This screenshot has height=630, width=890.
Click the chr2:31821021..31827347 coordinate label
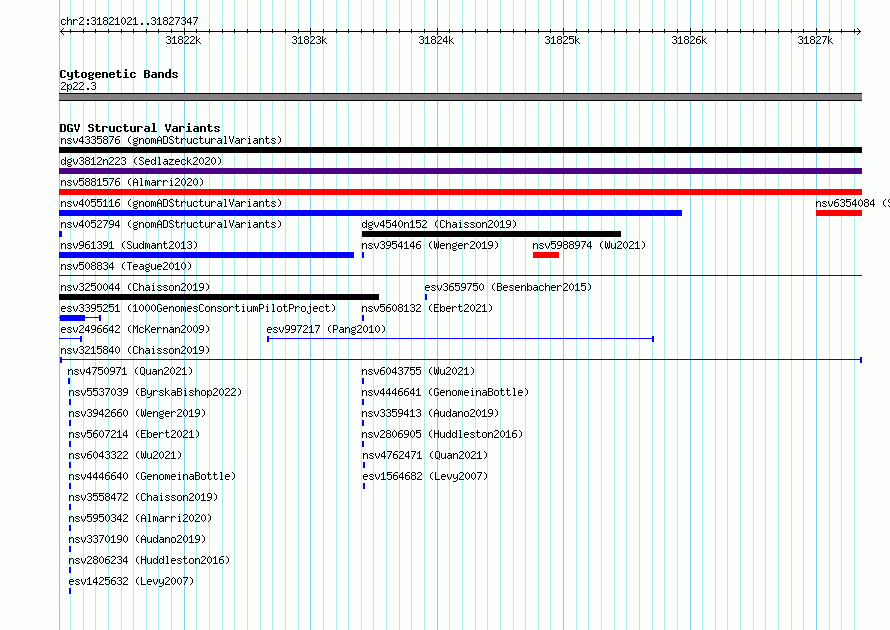(129, 21)
